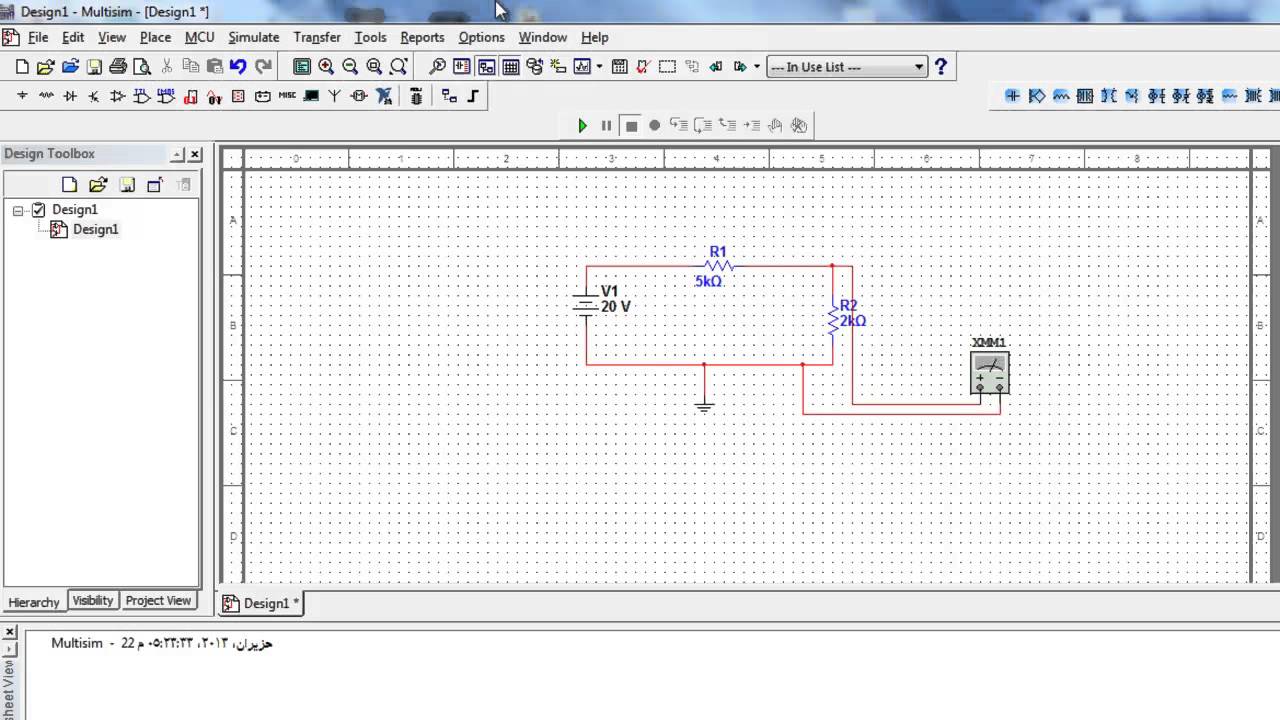The width and height of the screenshot is (1280, 720).
Task: Click the Save icon in main toolbar
Action: pos(94,67)
